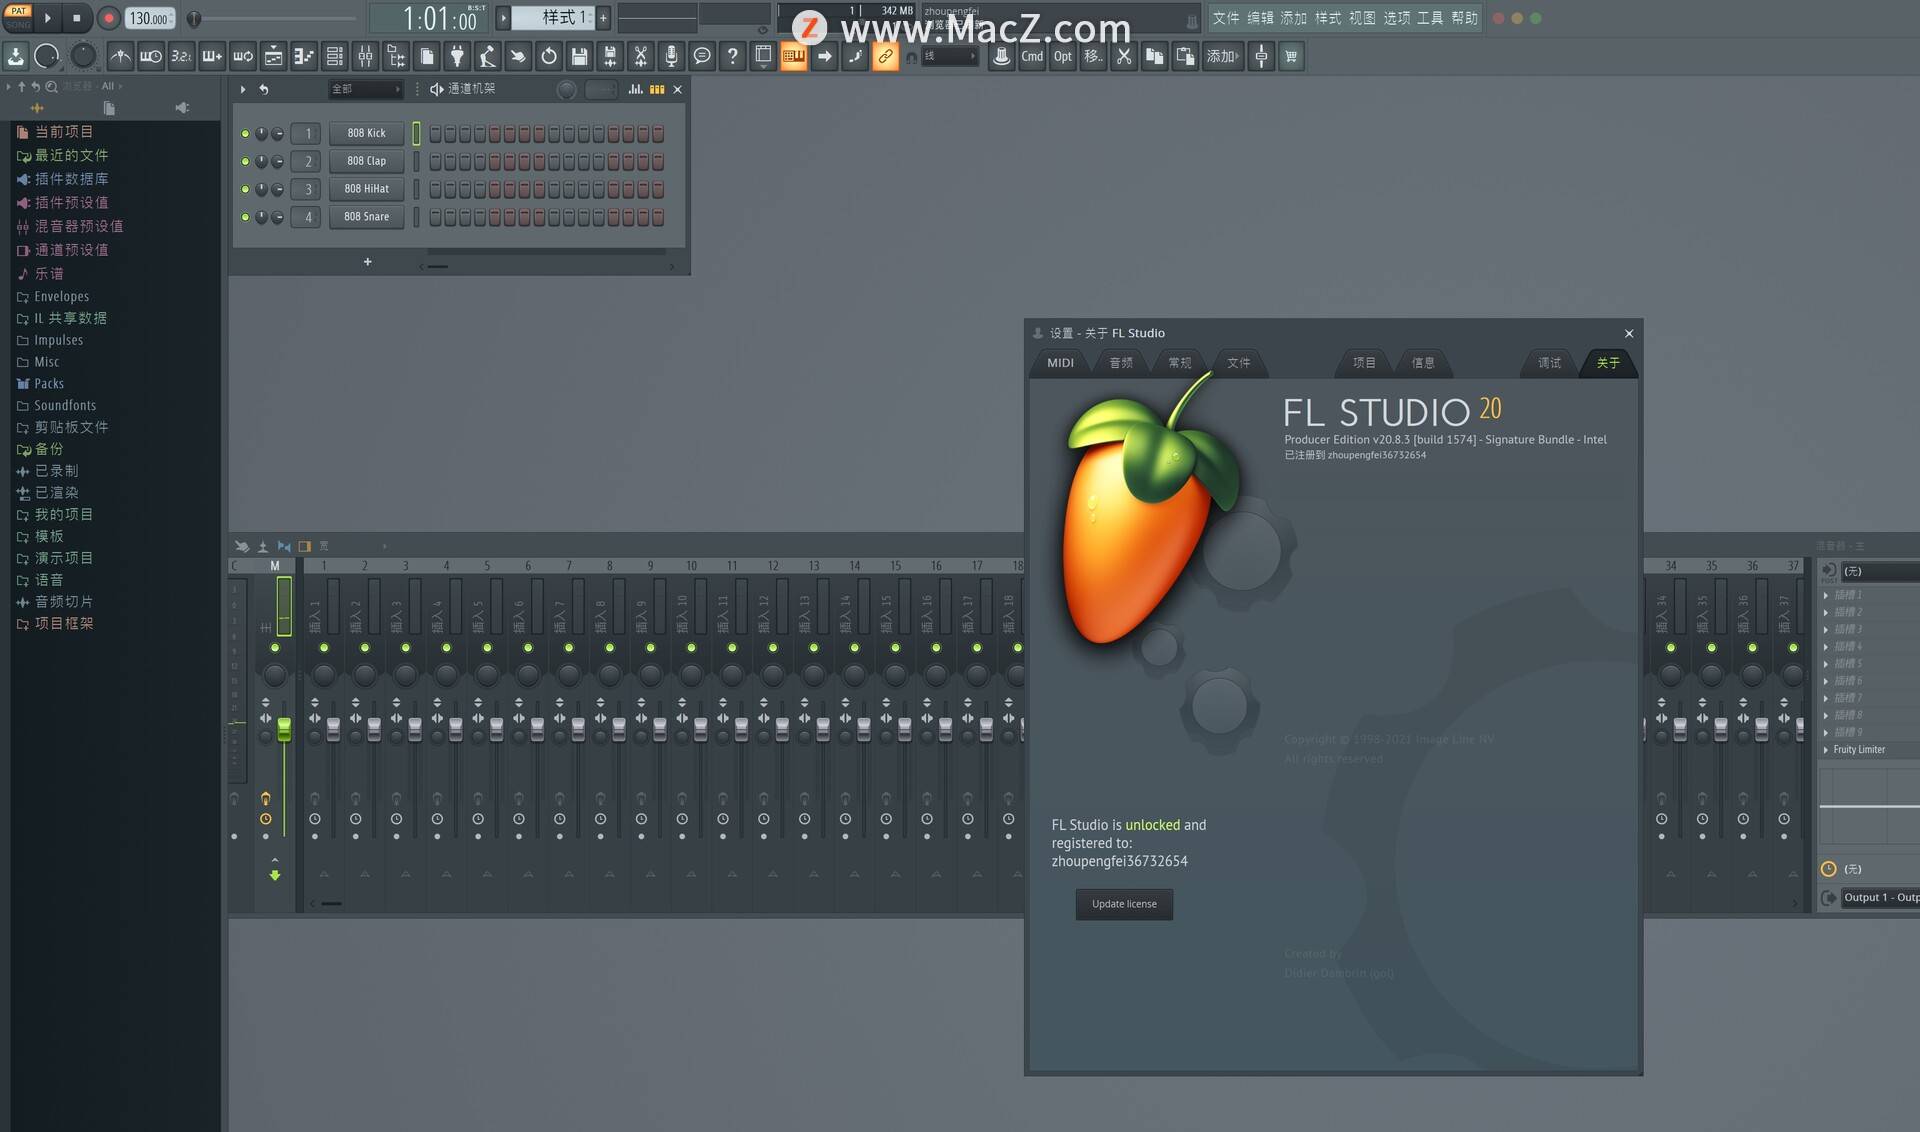Toggle the orange link multilink controllers icon
The height and width of the screenshot is (1132, 1920).
click(885, 57)
